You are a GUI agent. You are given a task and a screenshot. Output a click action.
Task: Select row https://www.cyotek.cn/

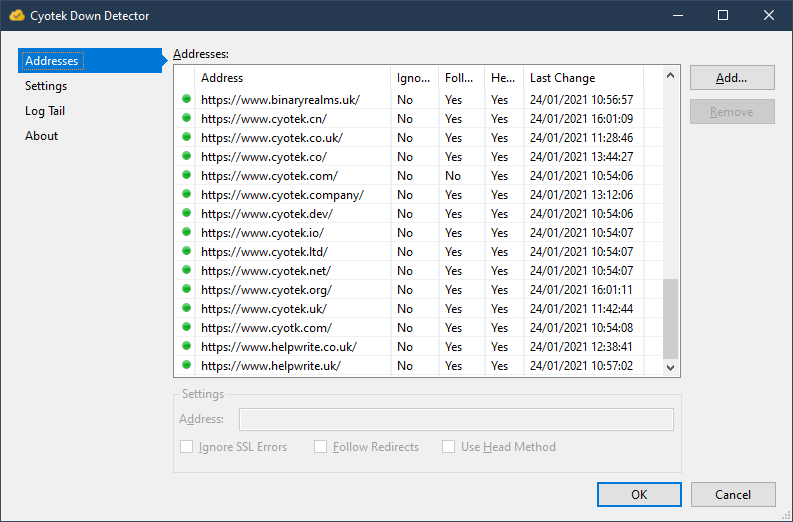[419, 119]
